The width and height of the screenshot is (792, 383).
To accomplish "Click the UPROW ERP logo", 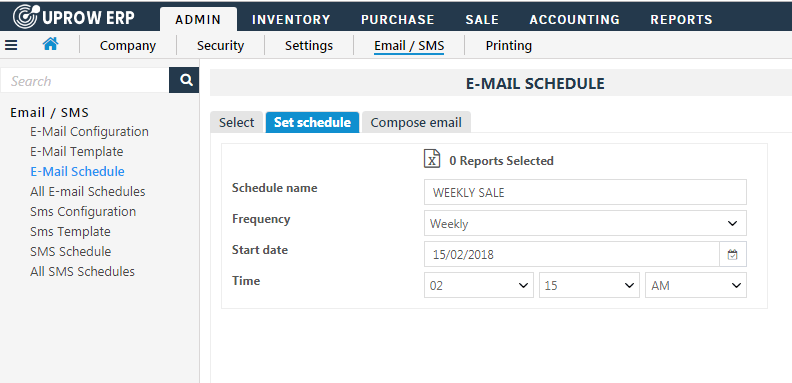I will click(x=74, y=17).
